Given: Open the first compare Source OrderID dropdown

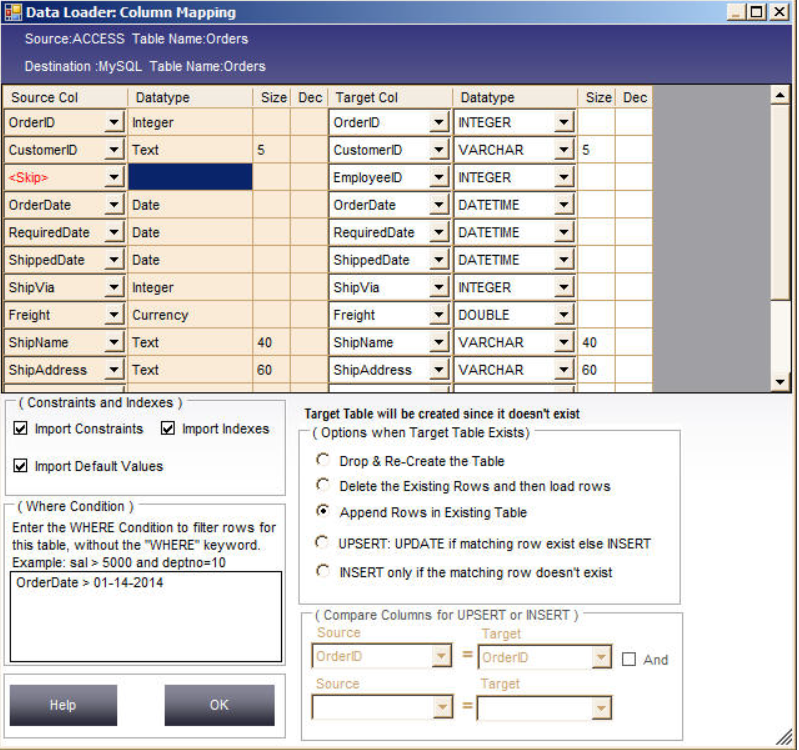Looking at the screenshot, I should pos(442,656).
